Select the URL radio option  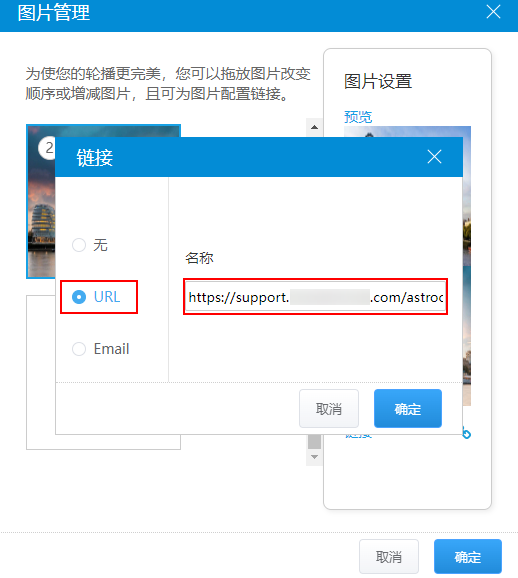79,297
